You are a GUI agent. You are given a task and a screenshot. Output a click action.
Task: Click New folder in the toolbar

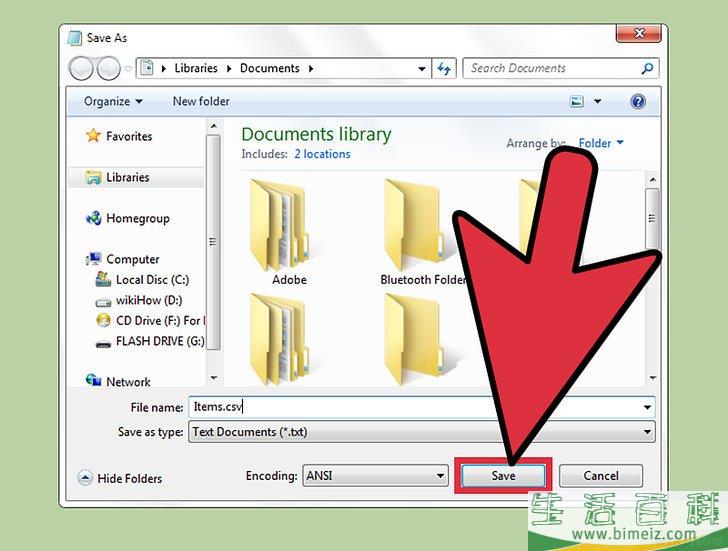click(x=201, y=101)
